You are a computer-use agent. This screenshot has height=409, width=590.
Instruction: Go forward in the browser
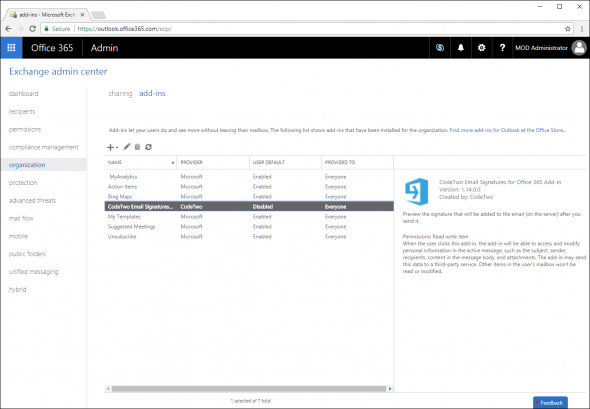click(20, 29)
